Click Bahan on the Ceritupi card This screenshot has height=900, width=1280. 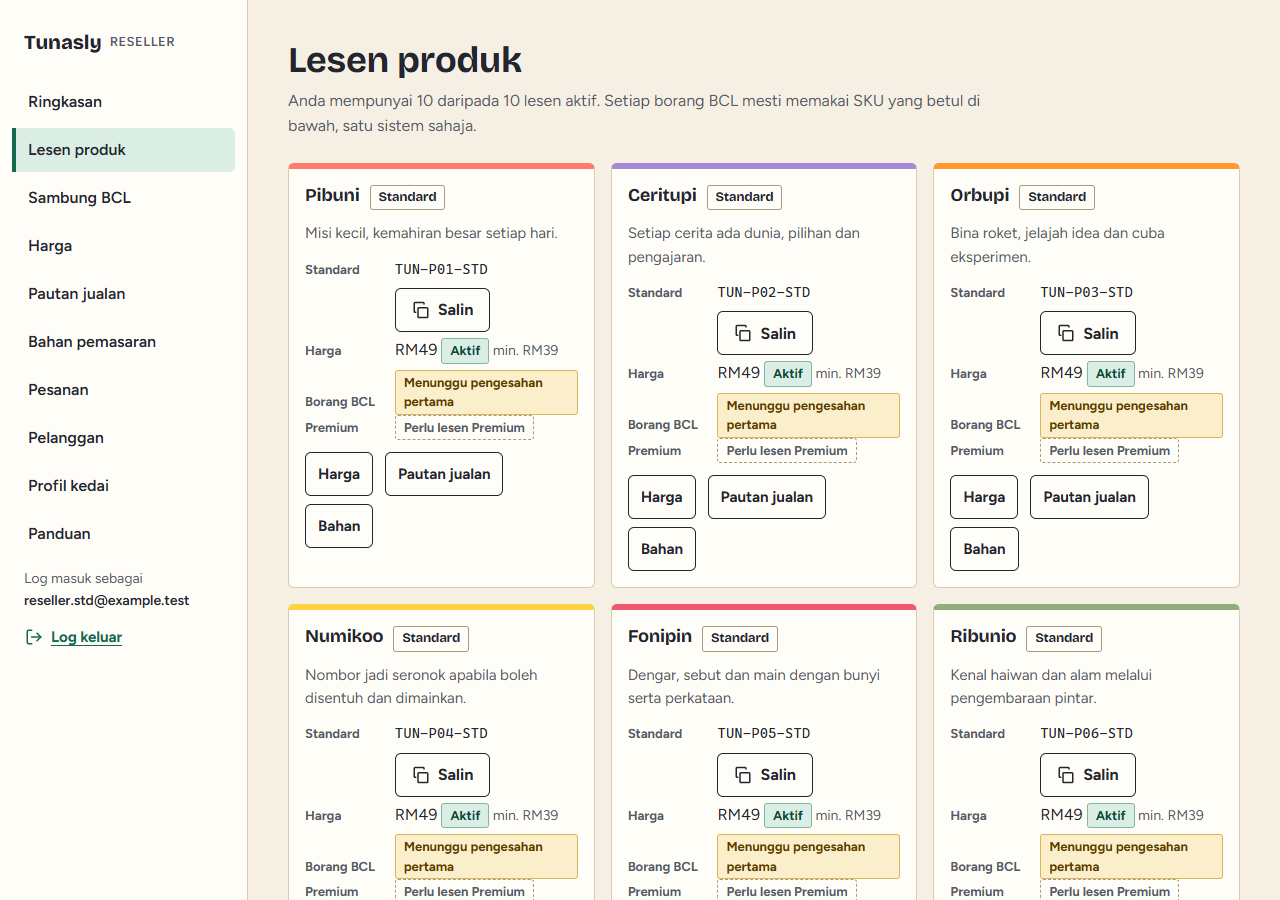[x=662, y=549]
